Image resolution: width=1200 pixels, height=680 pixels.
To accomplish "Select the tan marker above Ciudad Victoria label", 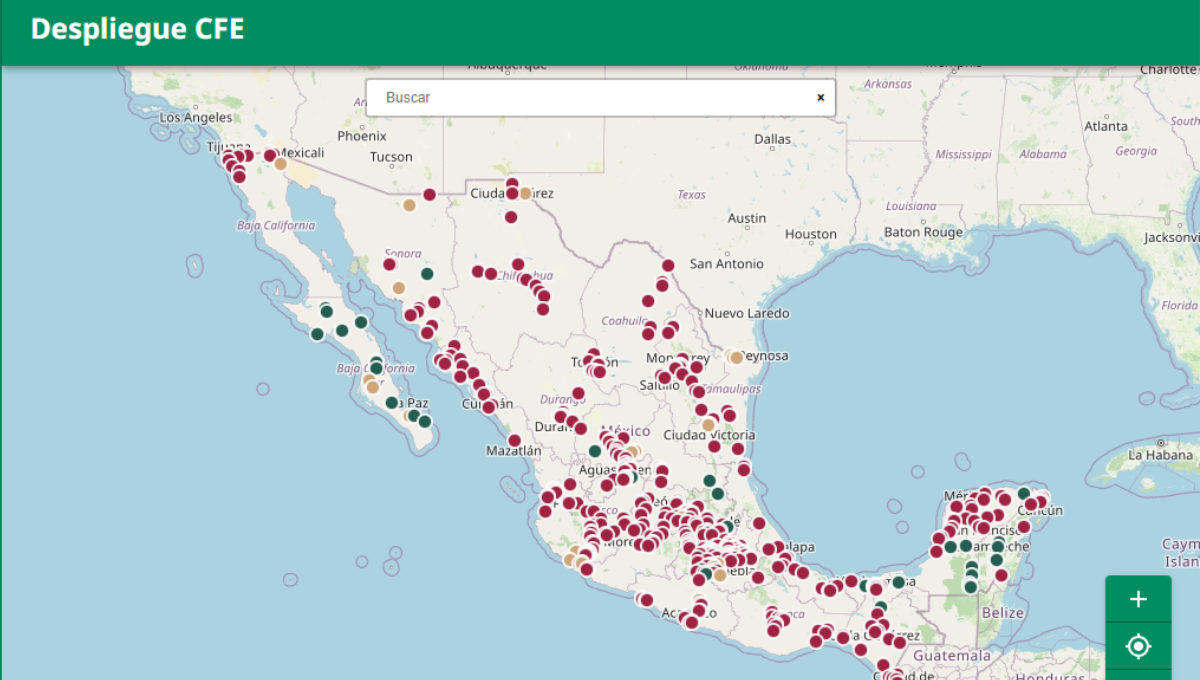I will pyautogui.click(x=708, y=424).
